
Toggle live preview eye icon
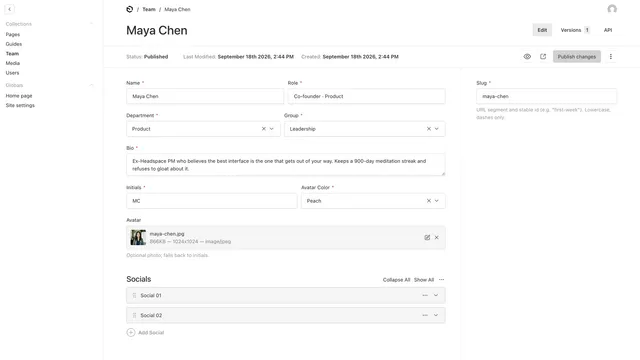527,57
